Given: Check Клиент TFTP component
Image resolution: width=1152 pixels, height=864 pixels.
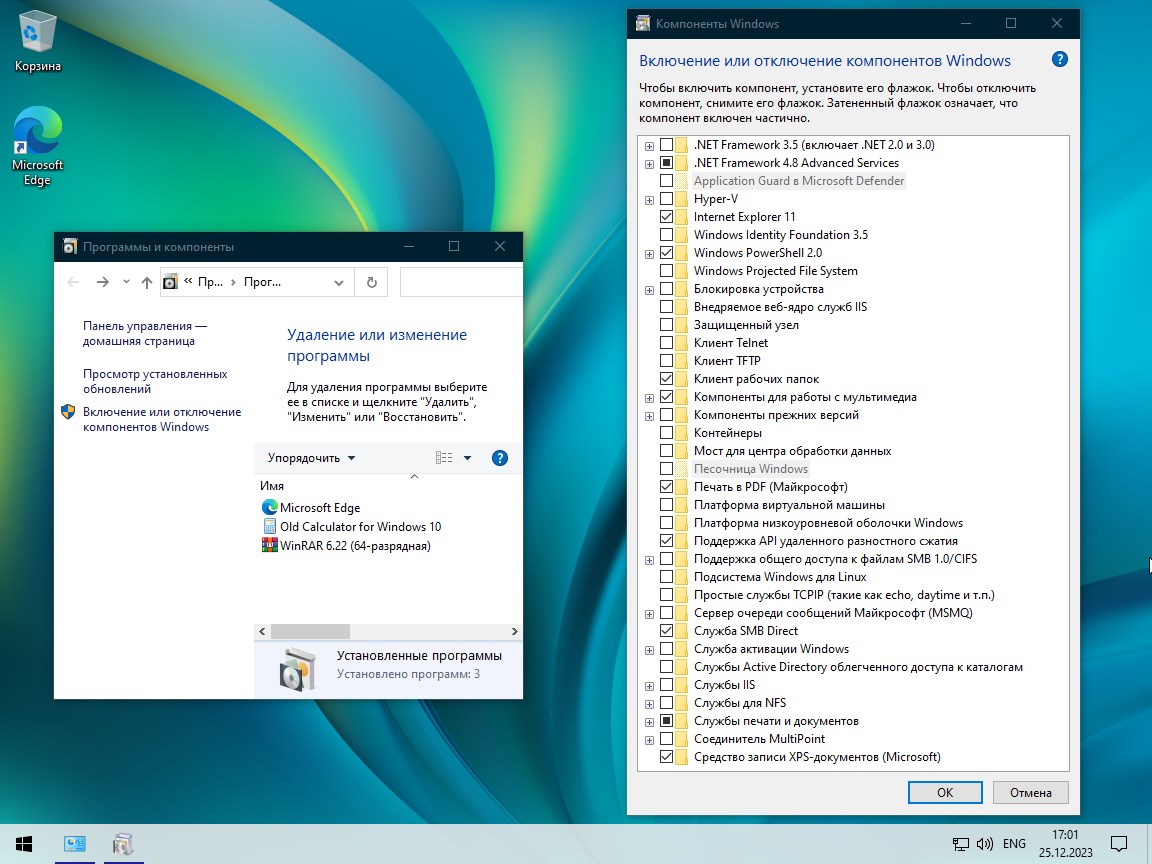Looking at the screenshot, I should point(666,361).
